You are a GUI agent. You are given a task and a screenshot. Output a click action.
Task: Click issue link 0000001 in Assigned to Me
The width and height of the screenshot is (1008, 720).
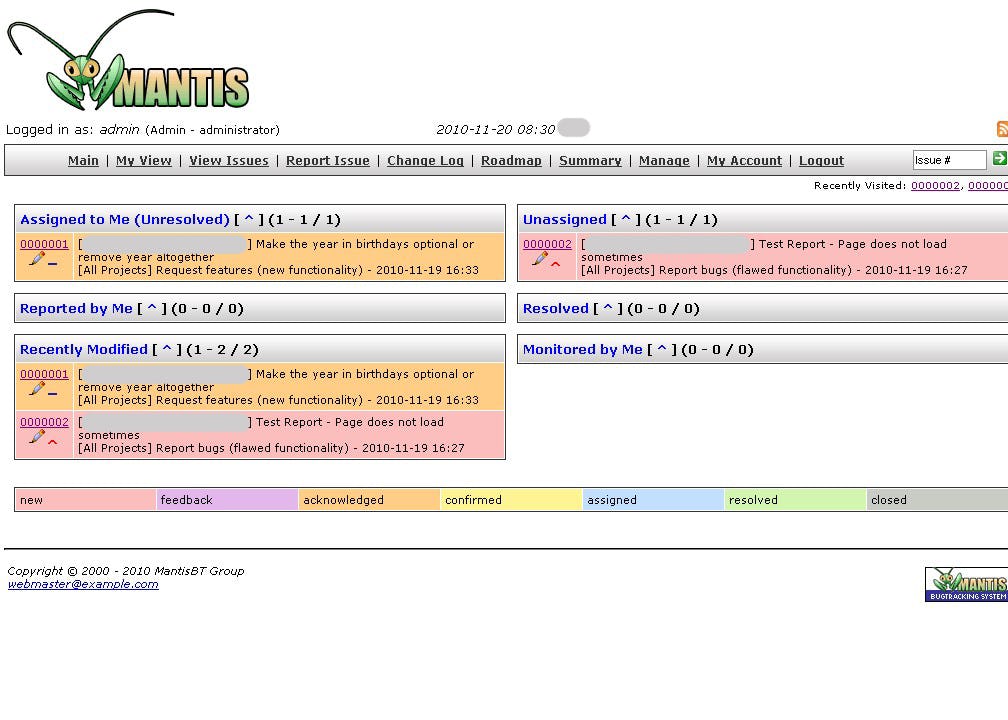44,244
